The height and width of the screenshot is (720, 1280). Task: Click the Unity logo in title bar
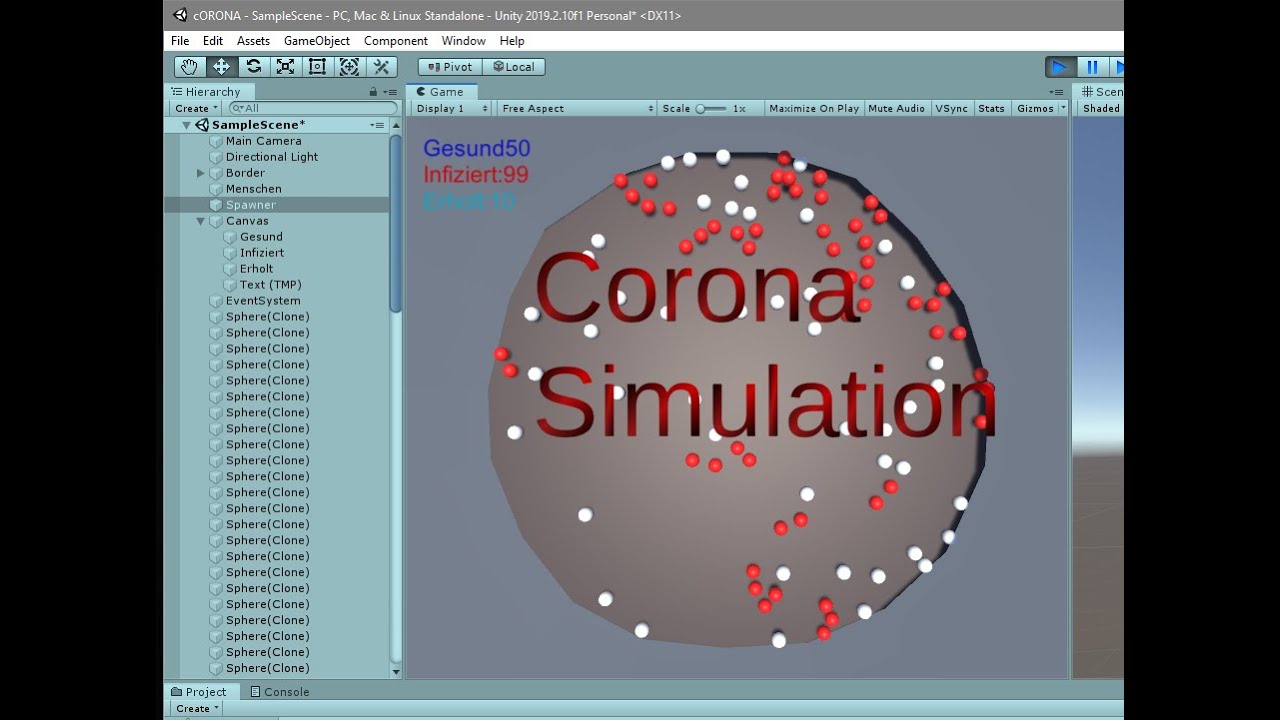[180, 15]
